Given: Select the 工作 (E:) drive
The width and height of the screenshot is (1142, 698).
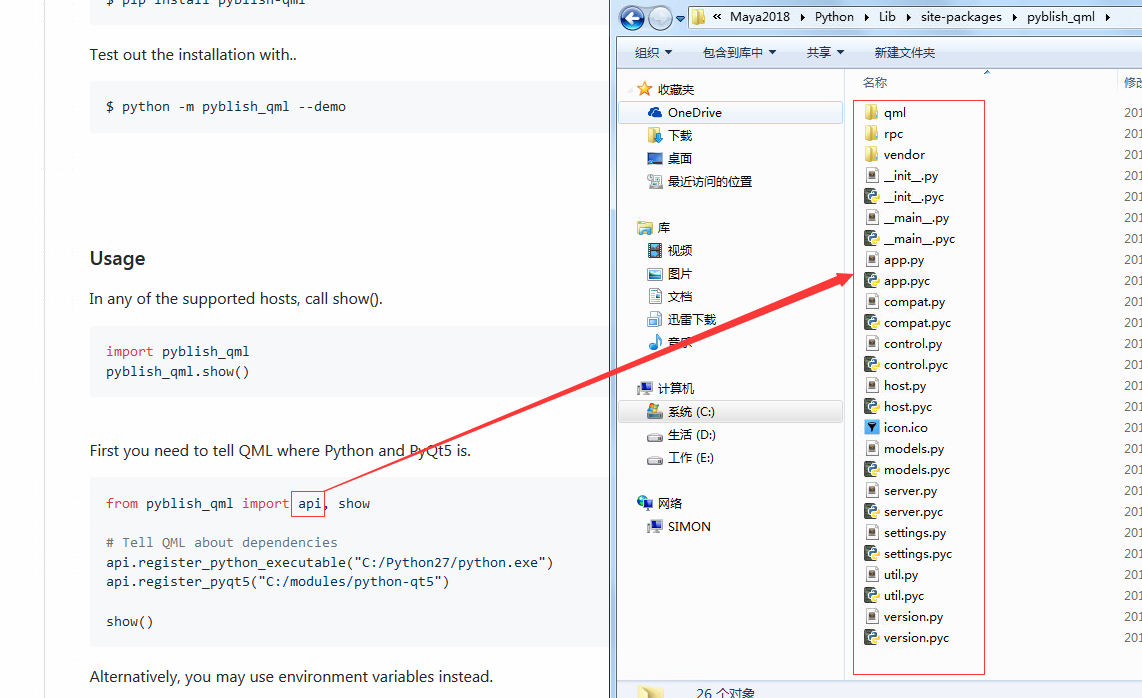Looking at the screenshot, I should click(x=680, y=458).
